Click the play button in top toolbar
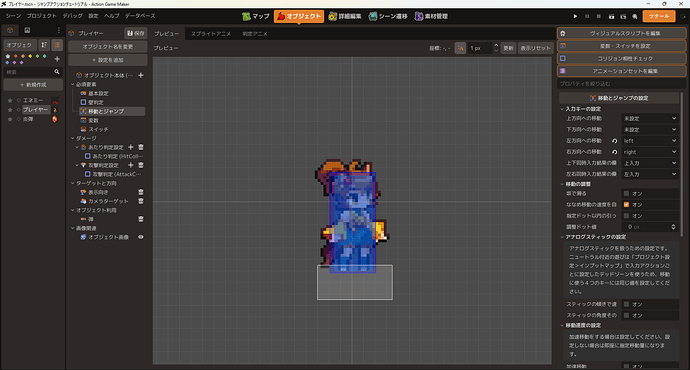 click(575, 16)
